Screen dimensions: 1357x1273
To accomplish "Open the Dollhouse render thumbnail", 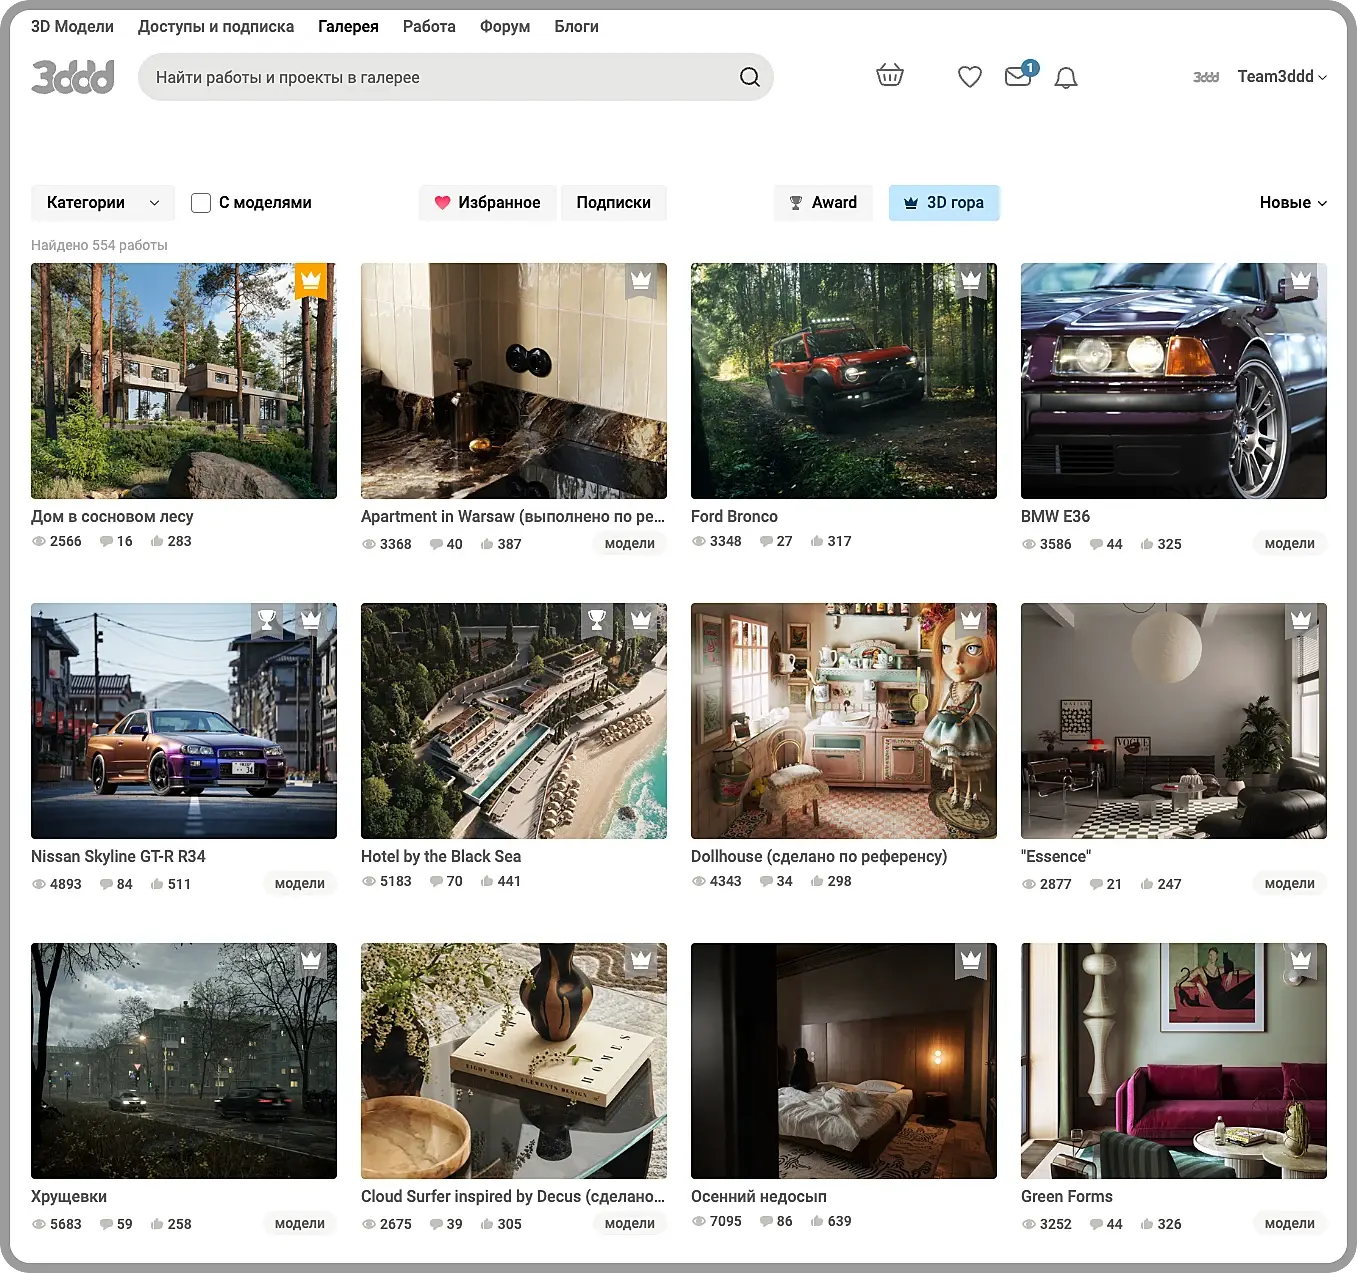I will [x=844, y=721].
